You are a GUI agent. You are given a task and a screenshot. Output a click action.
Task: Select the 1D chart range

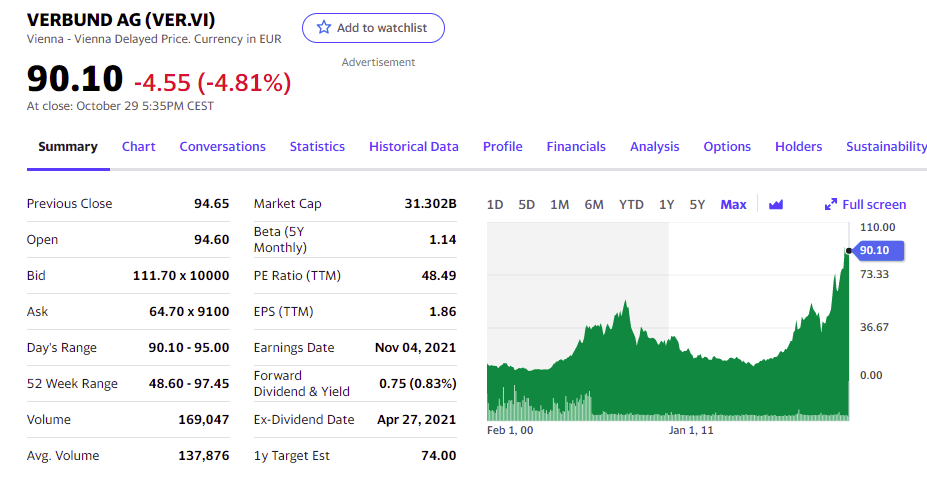(x=495, y=204)
